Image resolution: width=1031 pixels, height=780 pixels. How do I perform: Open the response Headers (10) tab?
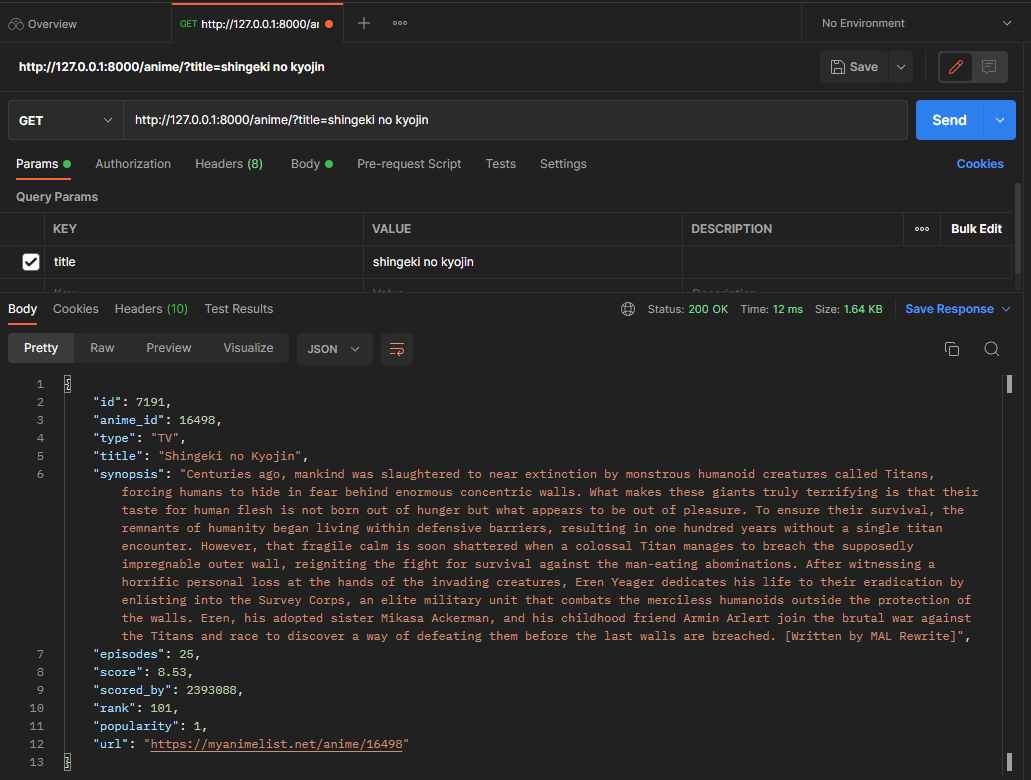(x=151, y=309)
